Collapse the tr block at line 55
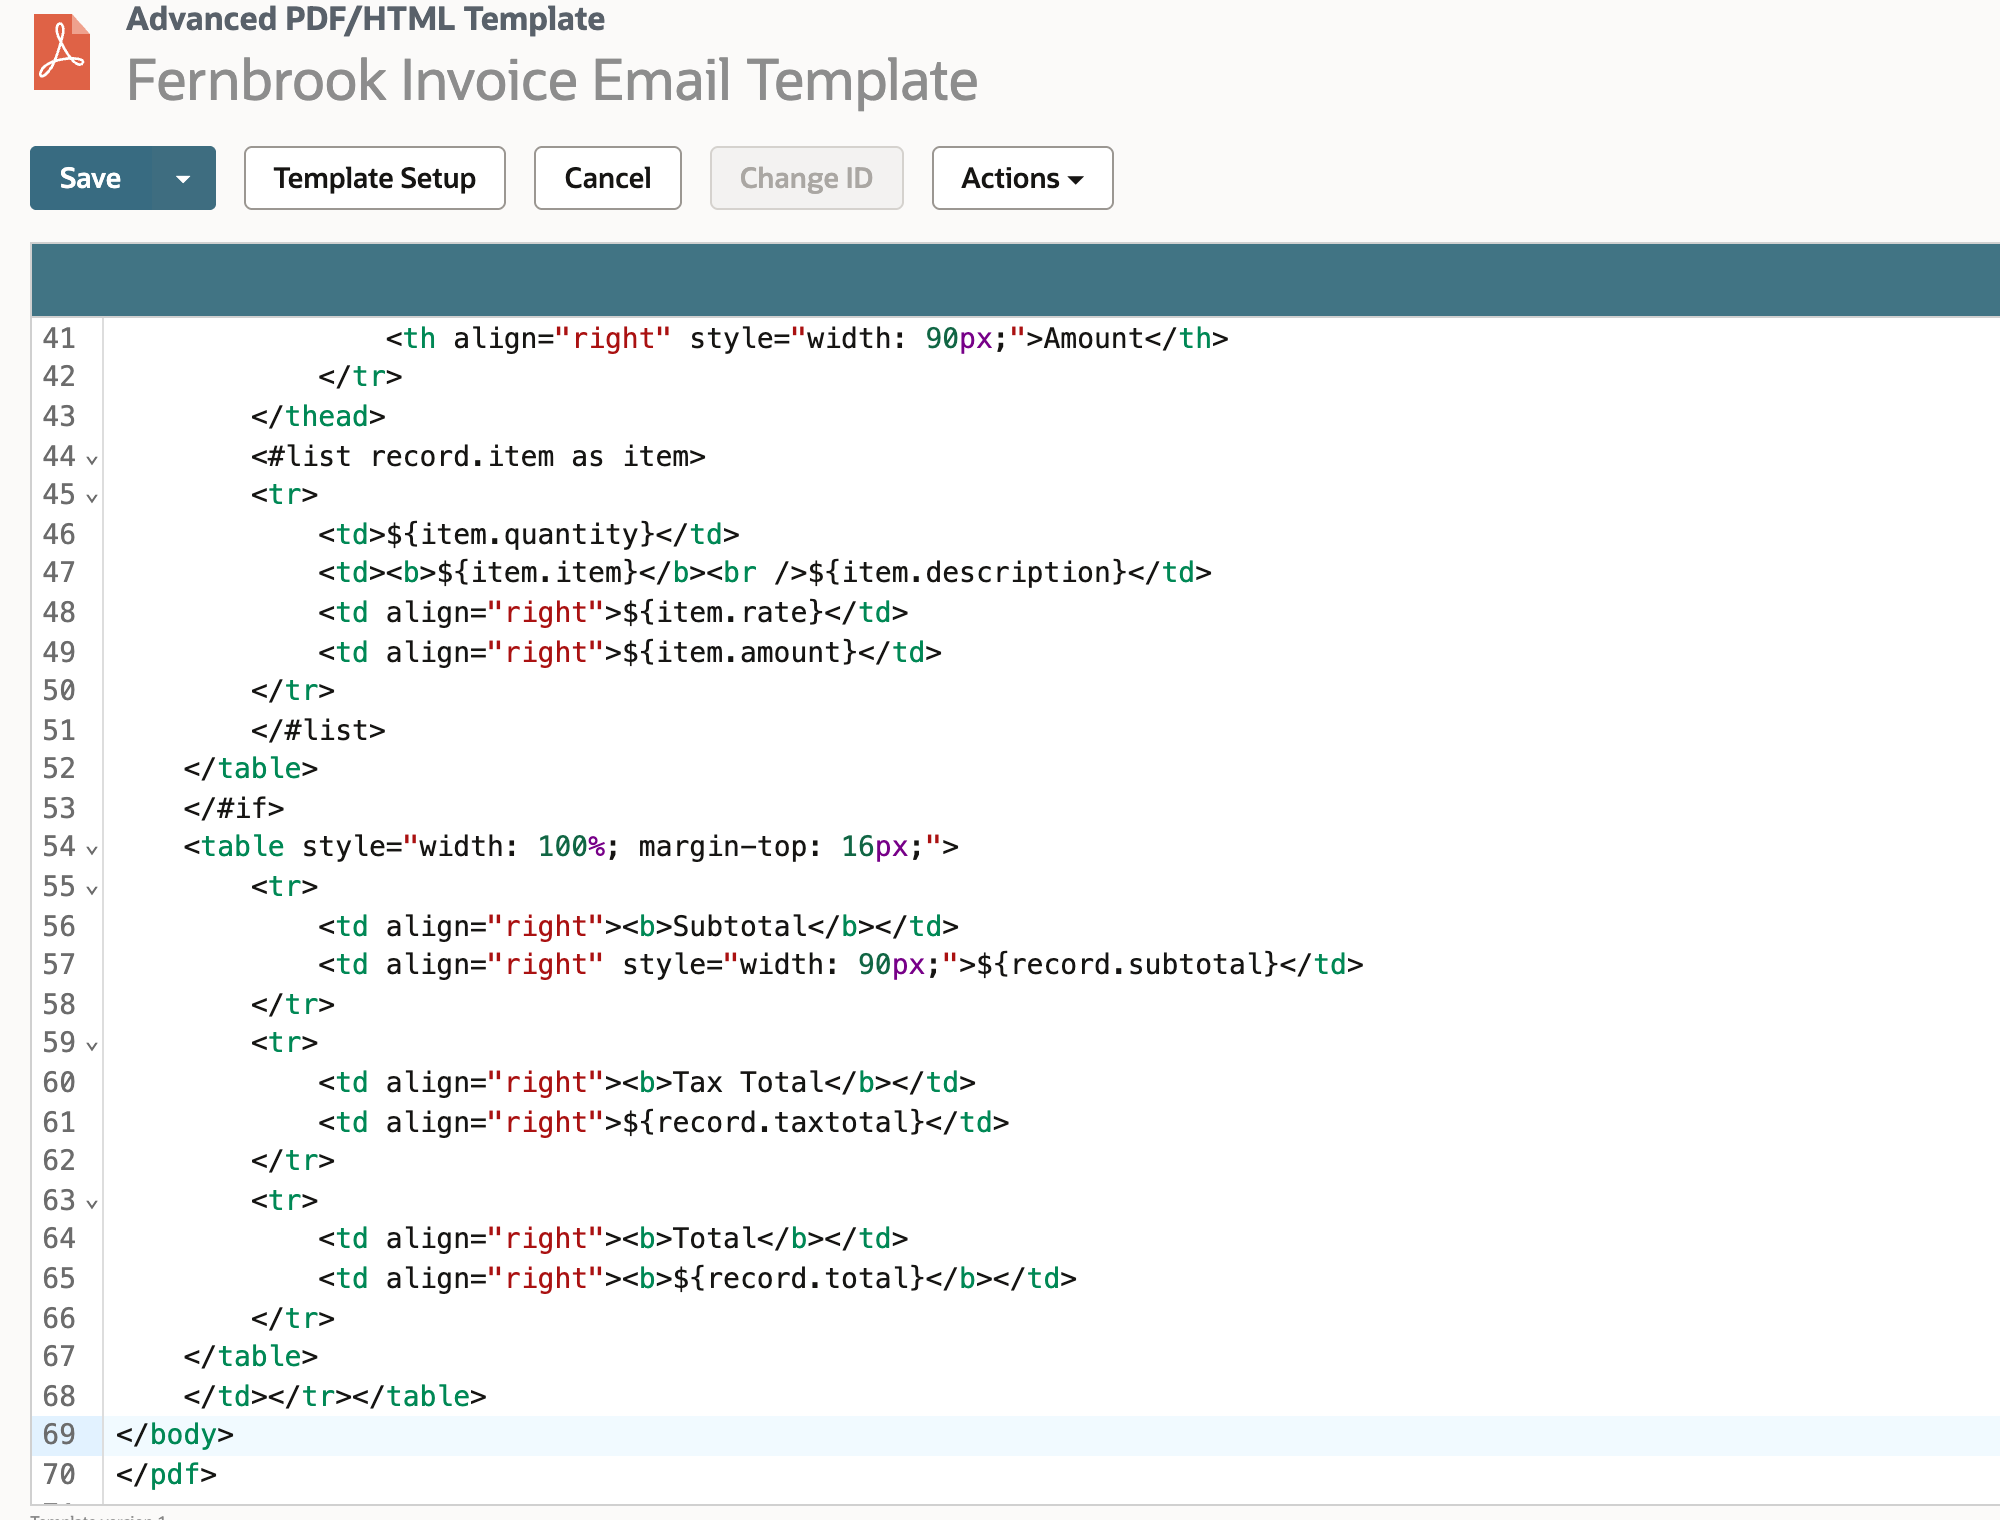This screenshot has height=1520, width=2000. pyautogui.click(x=92, y=889)
